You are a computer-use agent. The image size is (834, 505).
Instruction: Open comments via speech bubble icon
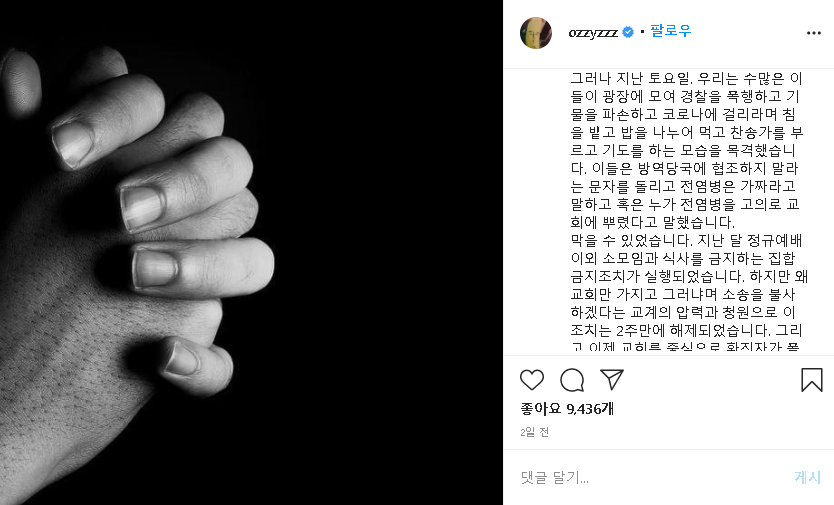pos(572,380)
